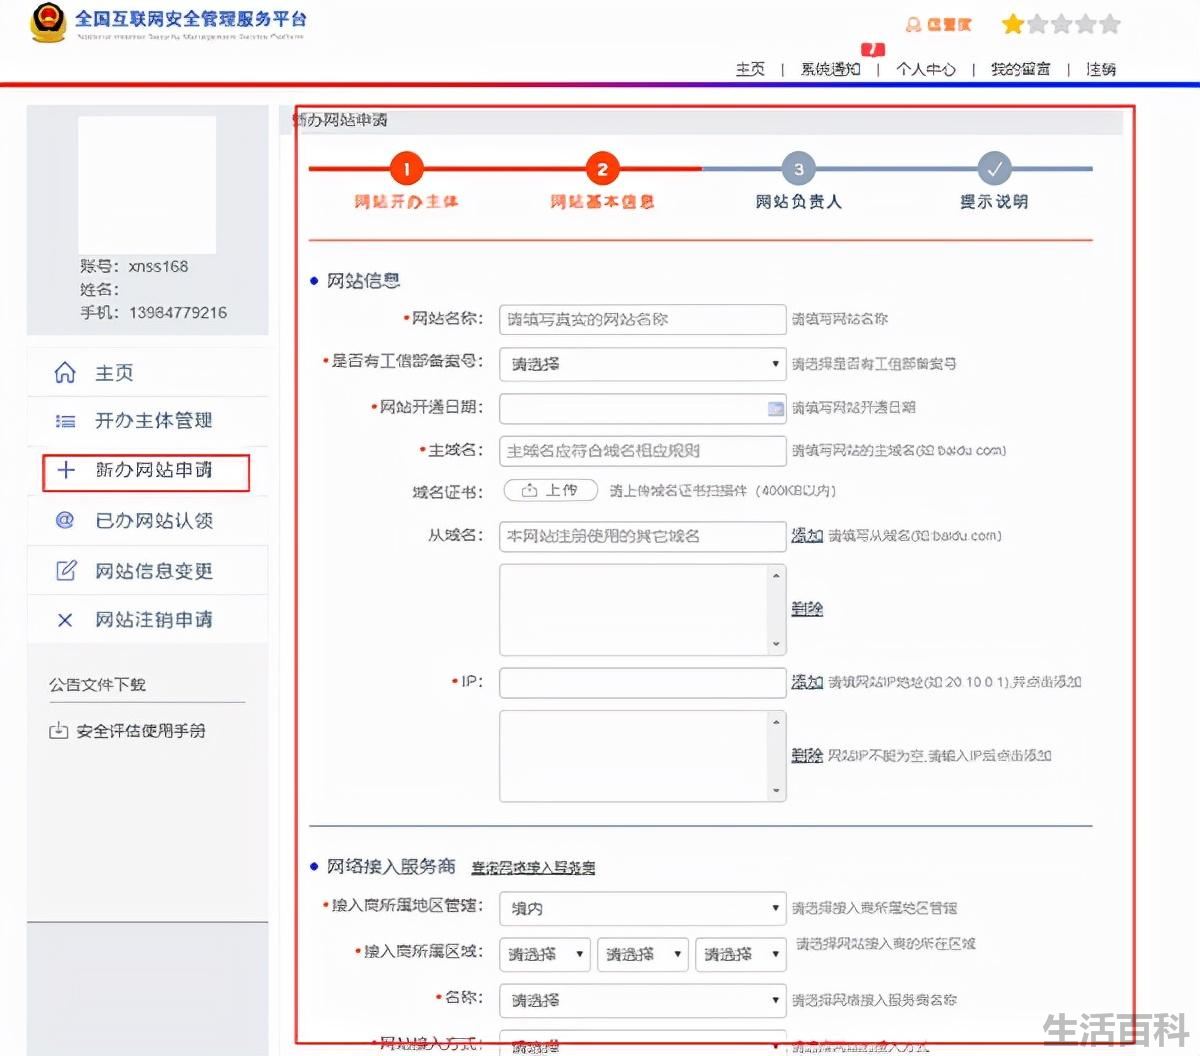The width and height of the screenshot is (1200, 1056).
Task: Click the download icon beside 安全评估使用手册
Action: (x=59, y=730)
